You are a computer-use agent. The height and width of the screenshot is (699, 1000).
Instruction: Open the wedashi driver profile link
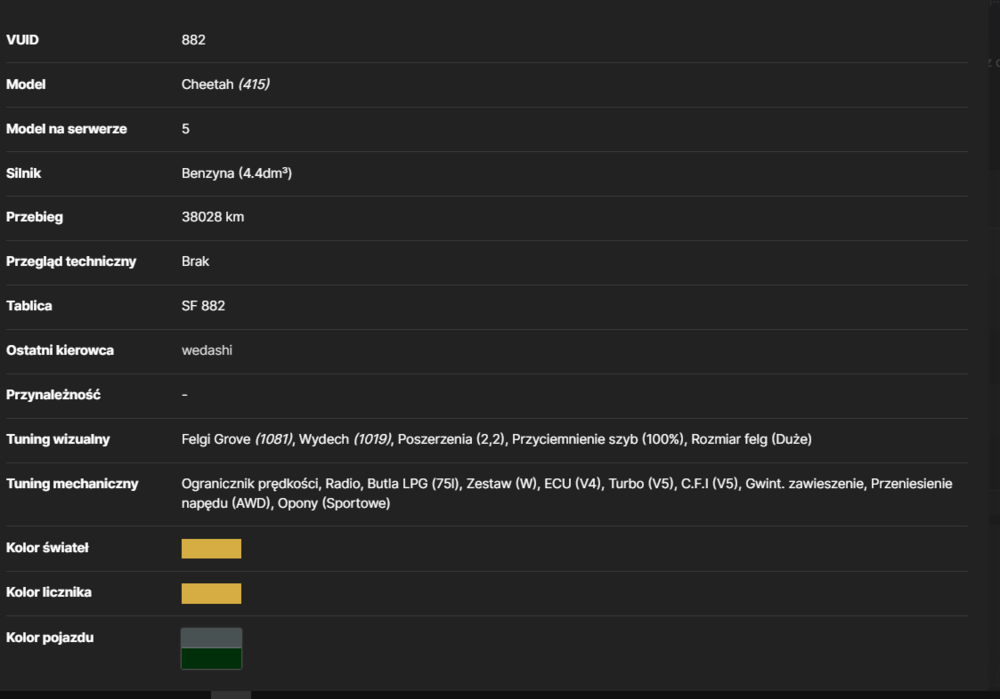click(x=207, y=350)
